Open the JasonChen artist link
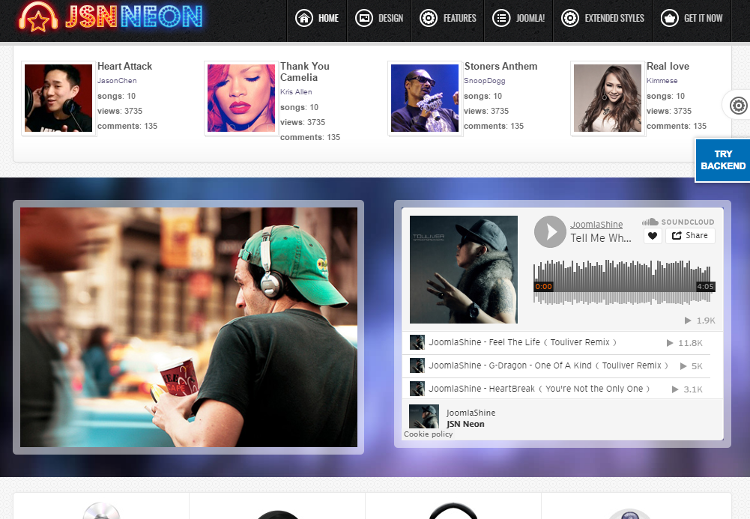 coord(117,80)
